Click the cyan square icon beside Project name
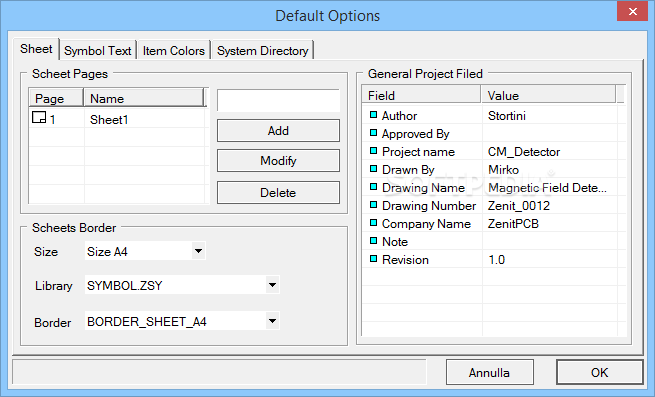Screen dimensions: 655x397 373,150
